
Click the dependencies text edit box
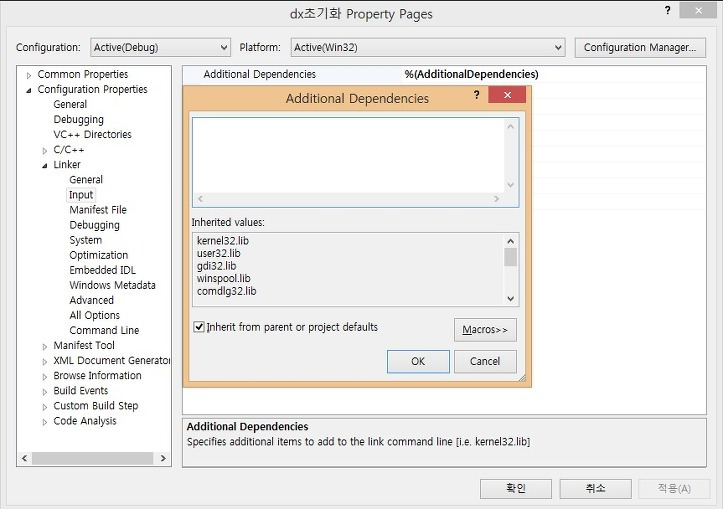click(x=349, y=155)
